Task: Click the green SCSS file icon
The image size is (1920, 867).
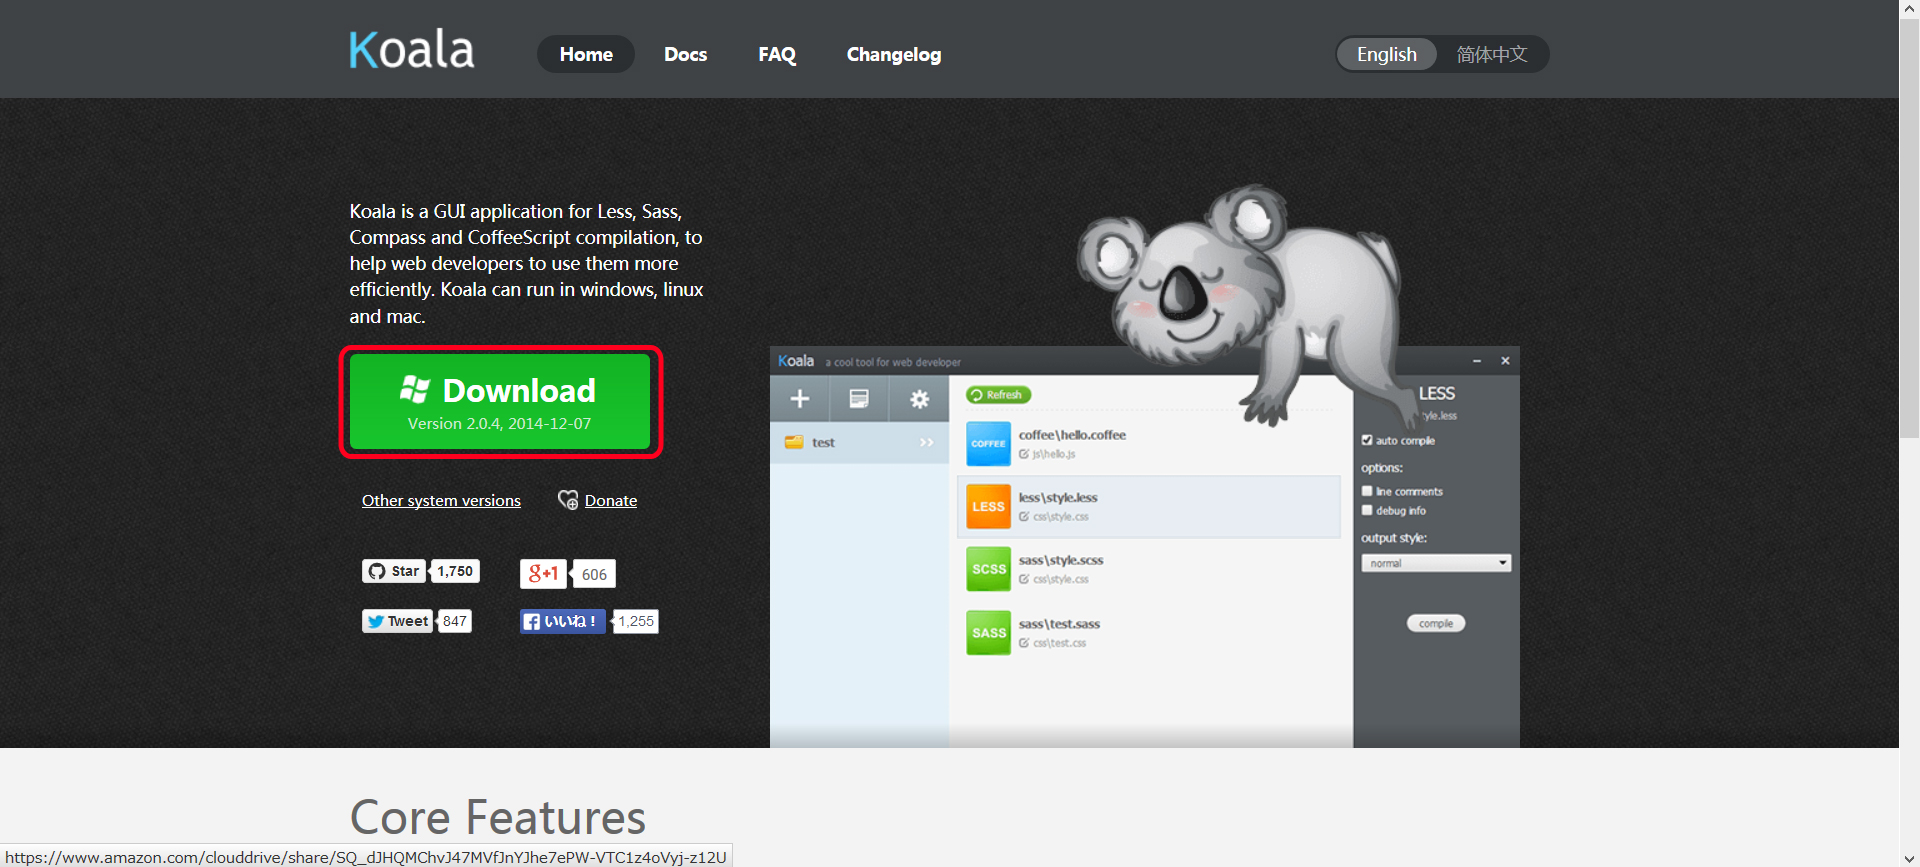Action: point(988,569)
